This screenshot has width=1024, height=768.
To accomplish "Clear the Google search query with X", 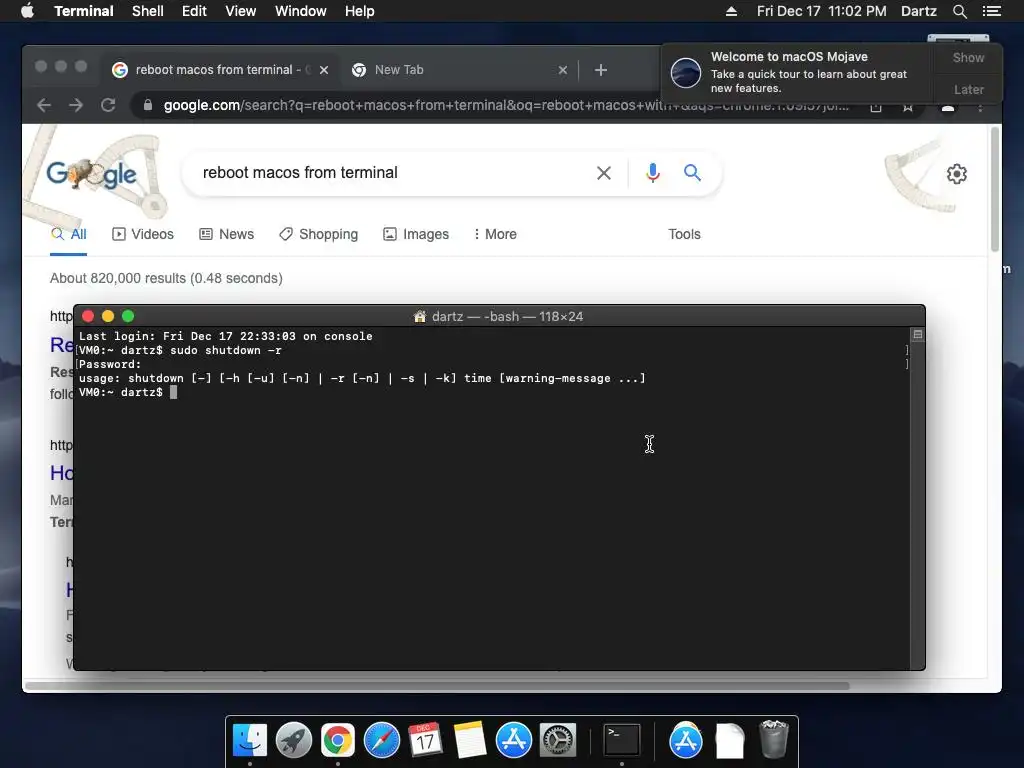I will (x=603, y=173).
